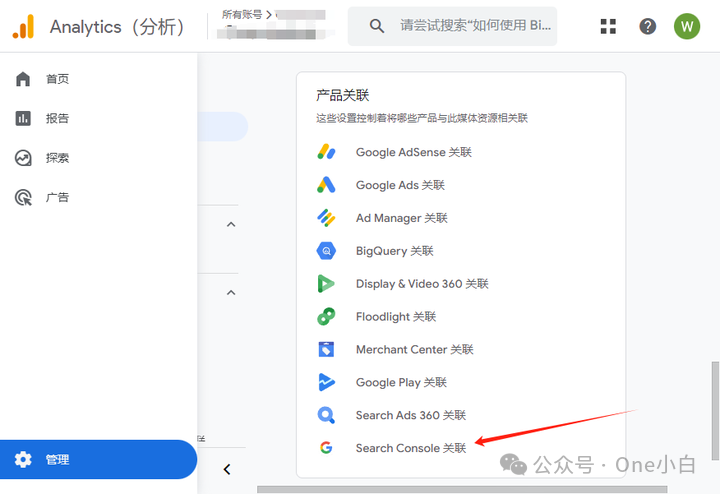Viewport: 720px width, 494px height.
Task: Click the Display & Video 360 icon
Action: point(326,284)
